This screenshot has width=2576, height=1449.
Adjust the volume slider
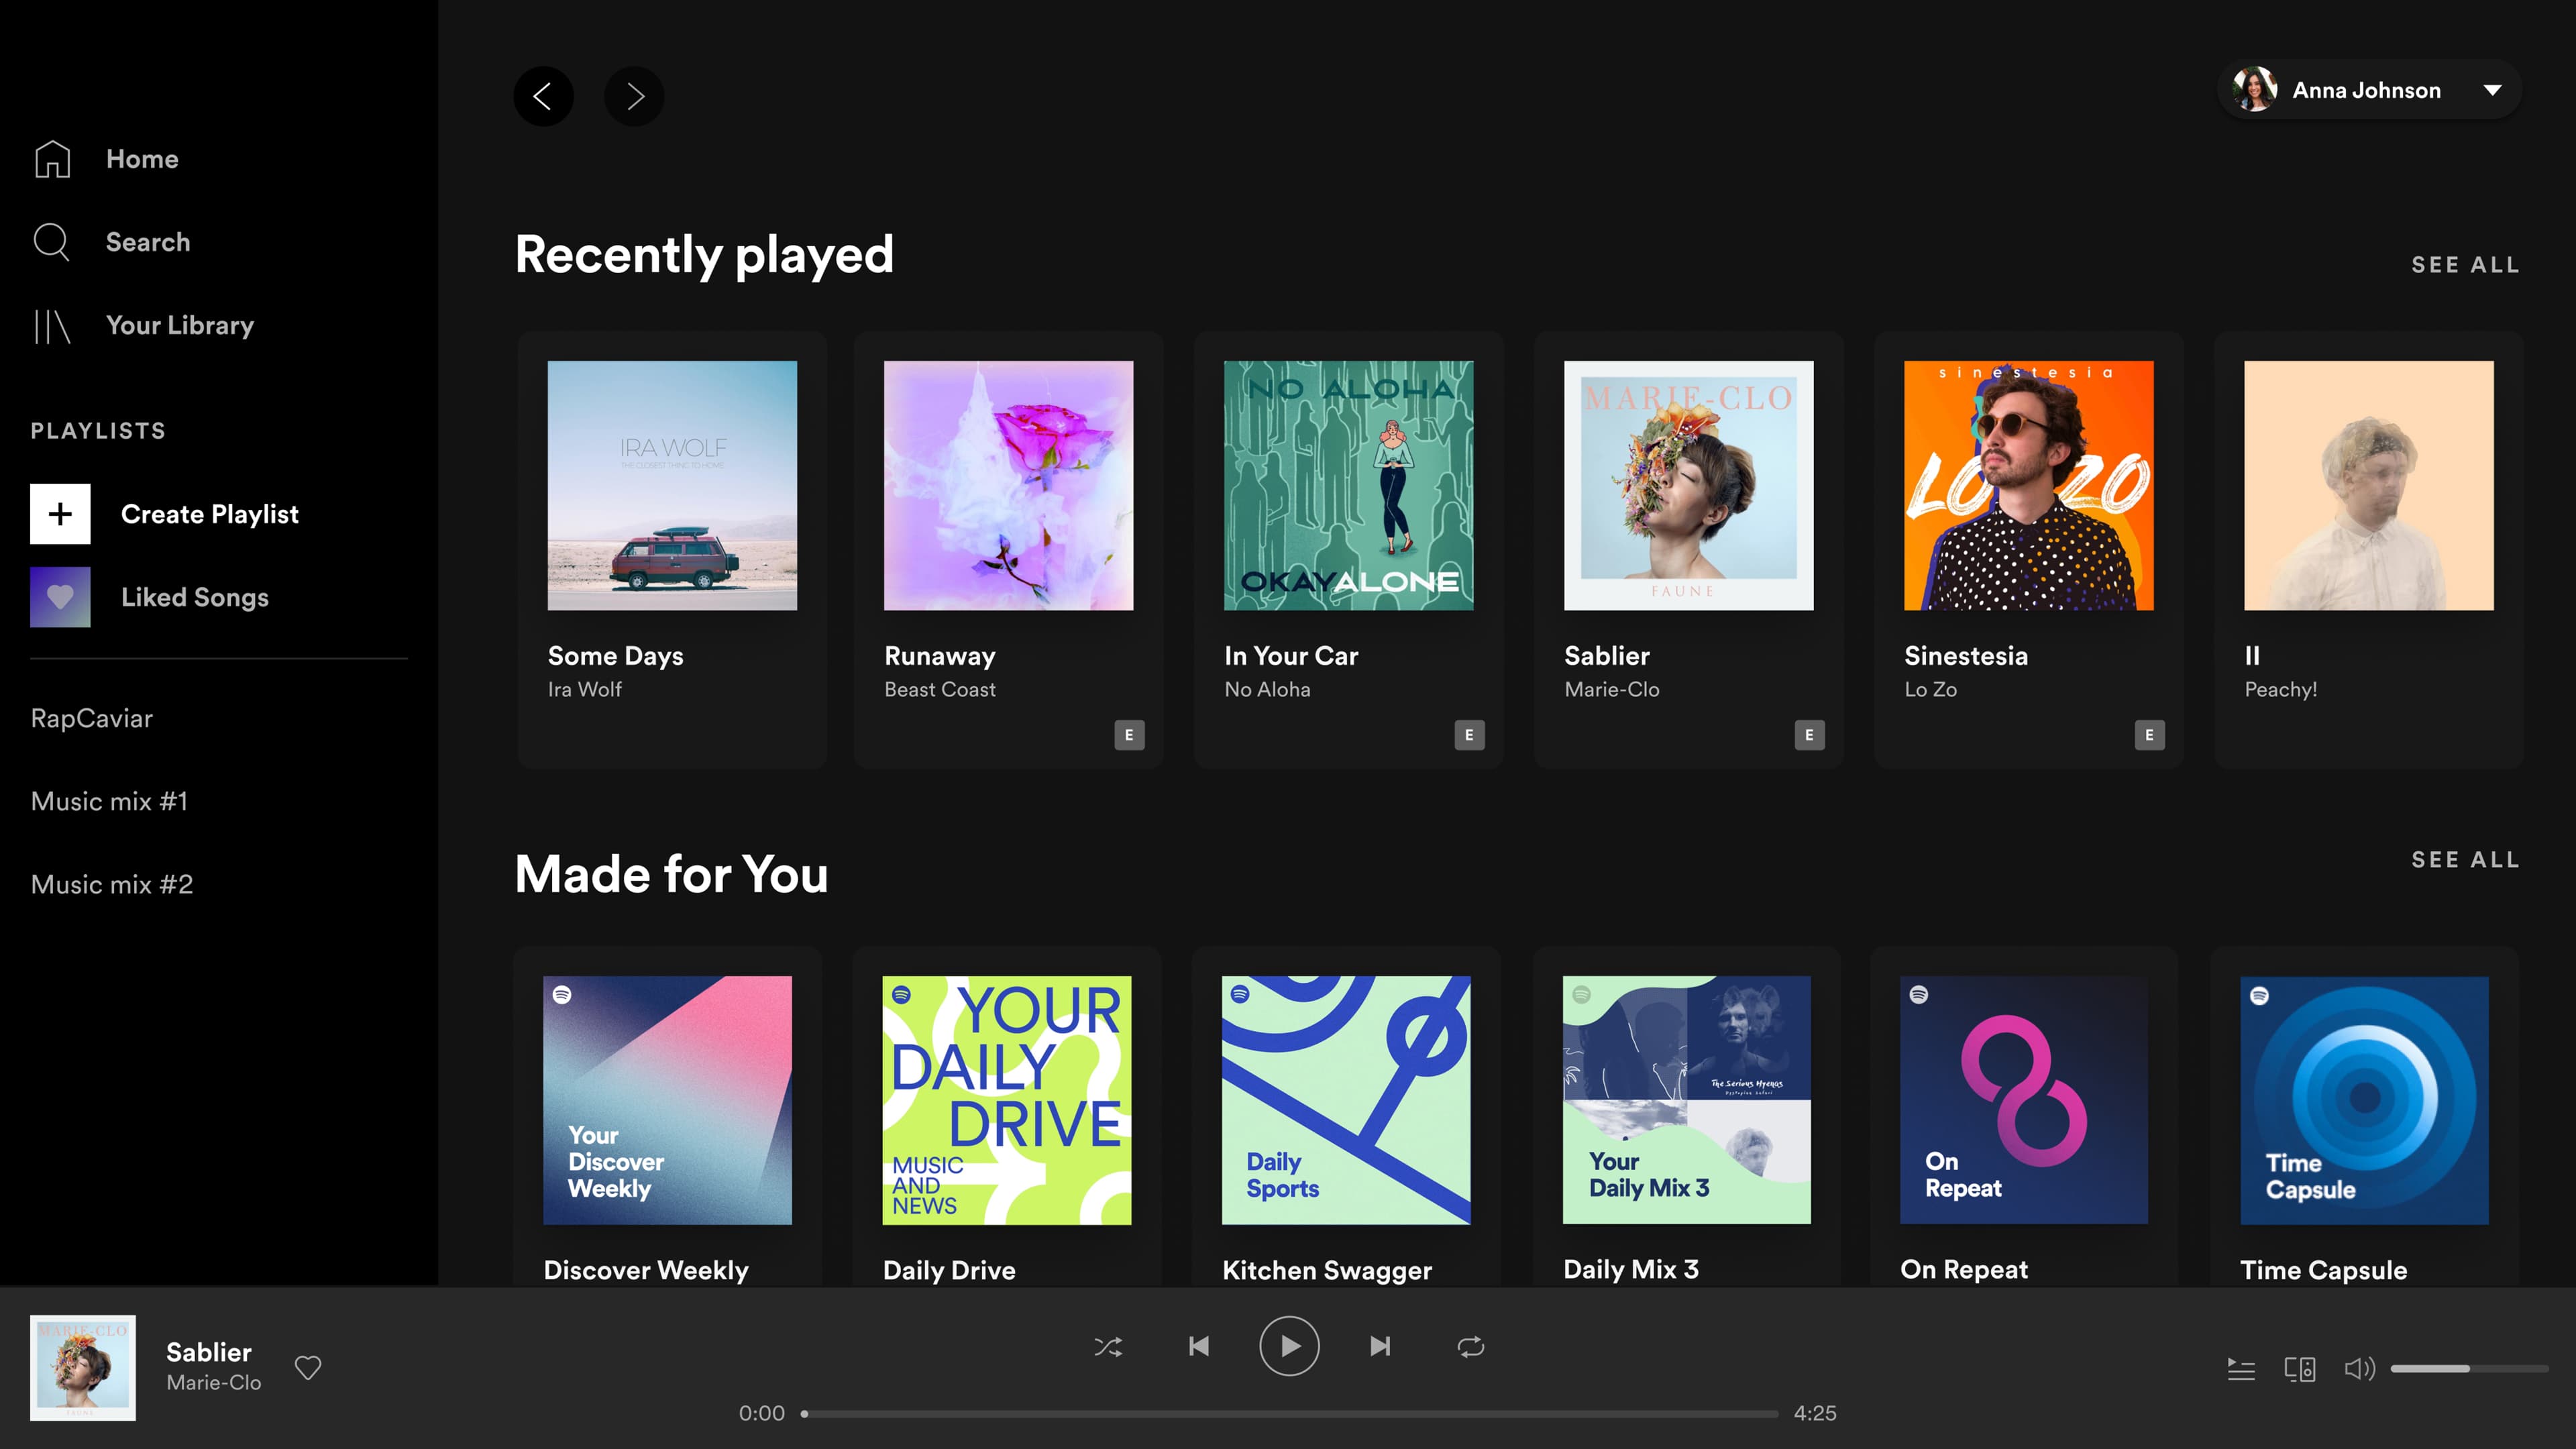(x=2469, y=1368)
